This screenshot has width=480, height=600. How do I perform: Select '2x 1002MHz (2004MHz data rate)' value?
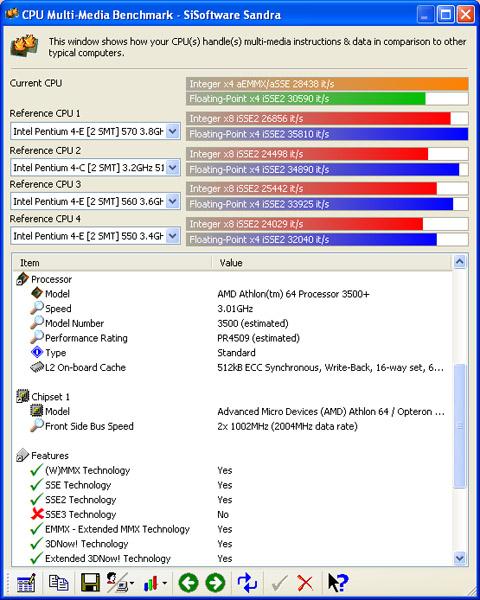click(287, 426)
